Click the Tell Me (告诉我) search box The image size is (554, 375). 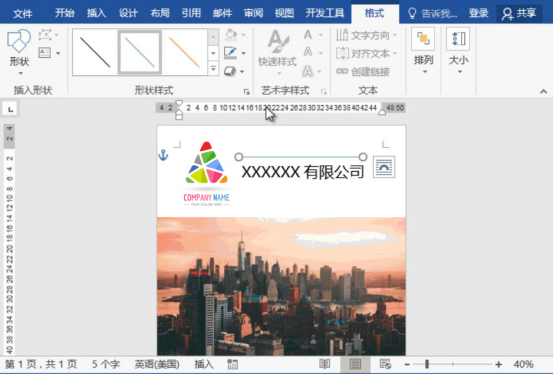click(x=432, y=13)
